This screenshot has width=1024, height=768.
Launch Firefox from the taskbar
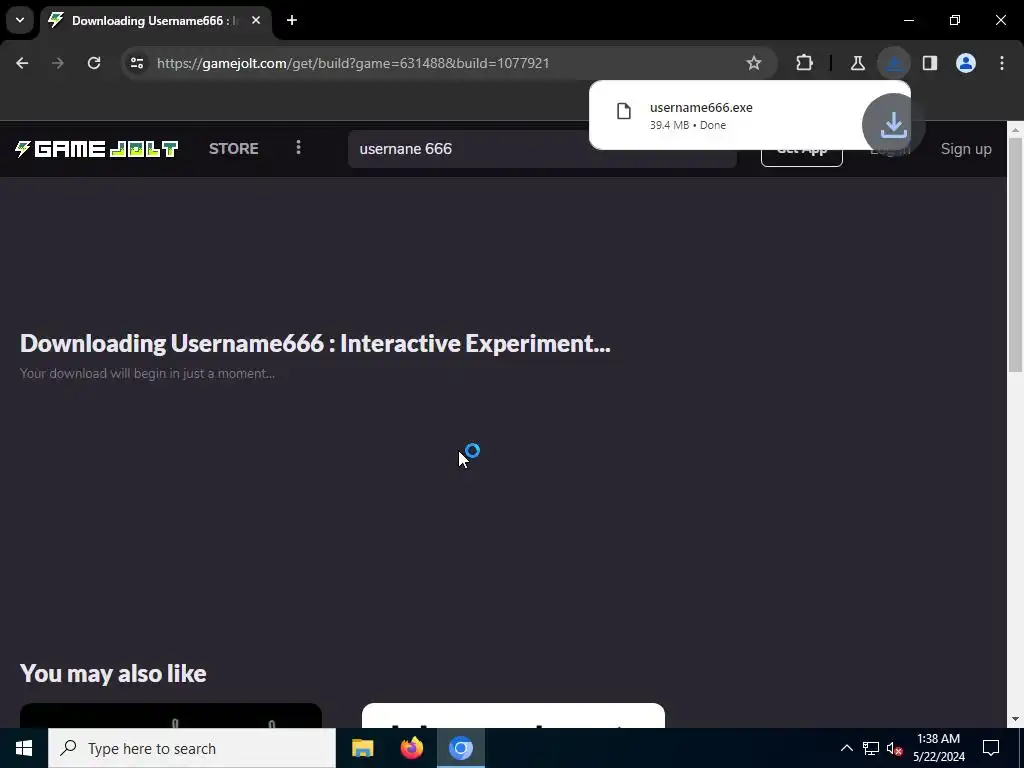pos(411,748)
